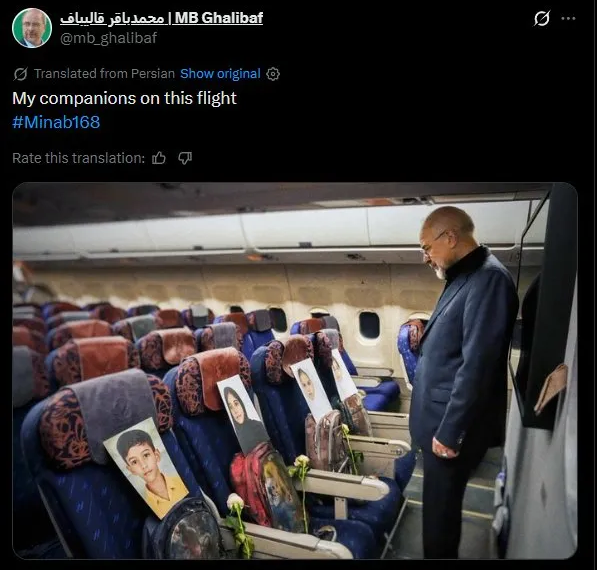Open the three-dot more options menu
This screenshot has width=597, height=570.
click(x=568, y=18)
